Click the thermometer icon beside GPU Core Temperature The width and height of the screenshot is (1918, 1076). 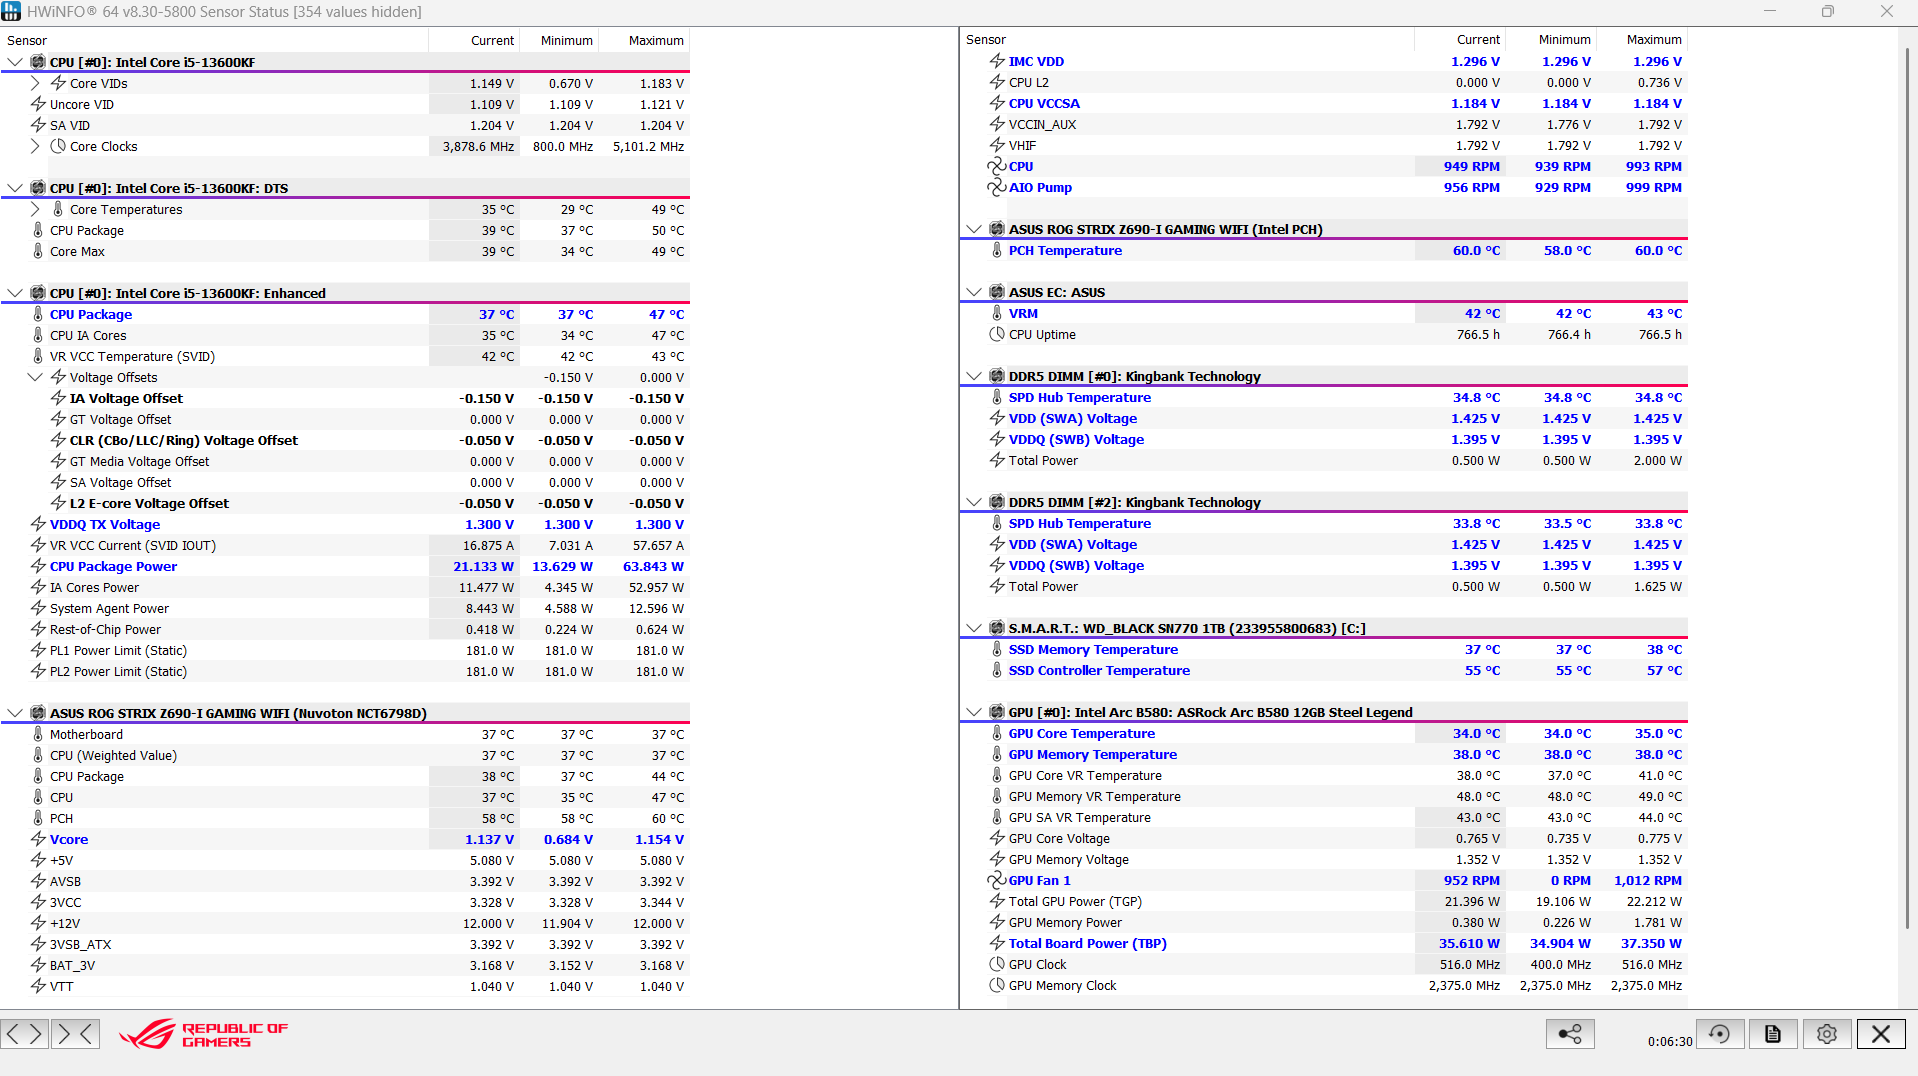[x=997, y=733]
